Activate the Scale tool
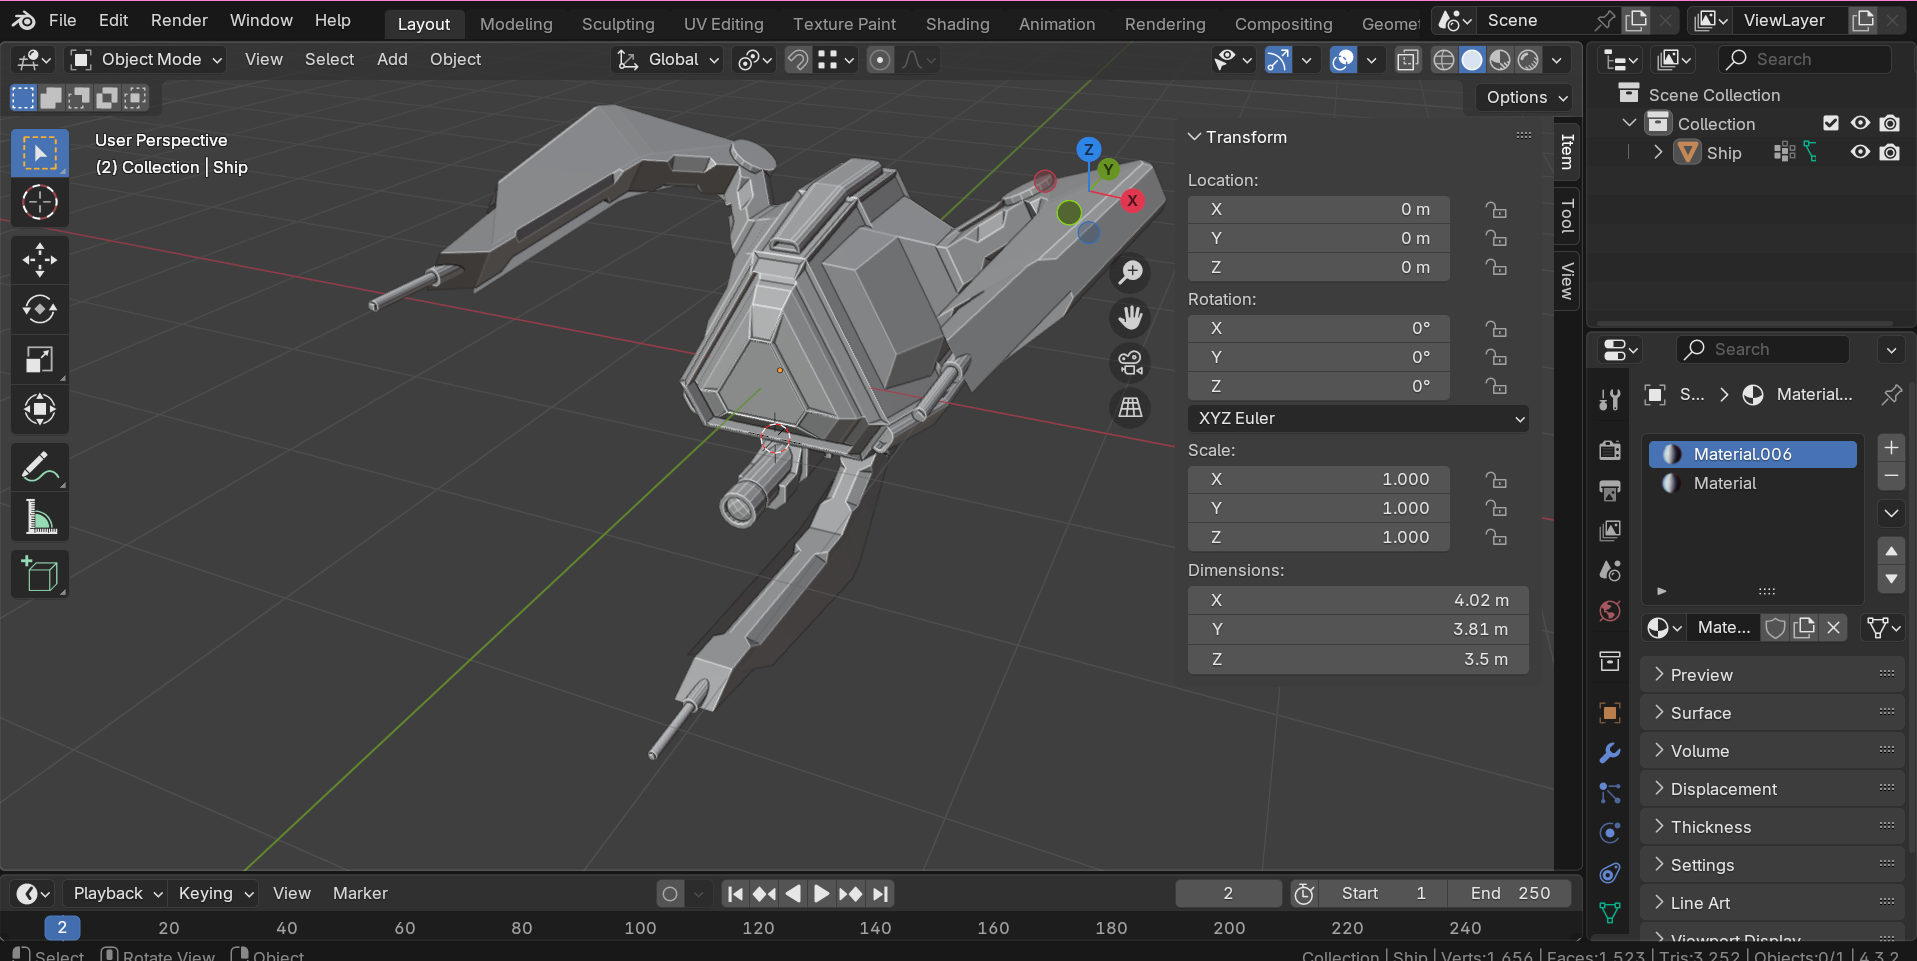Viewport: 1917px width, 961px height. (x=40, y=360)
